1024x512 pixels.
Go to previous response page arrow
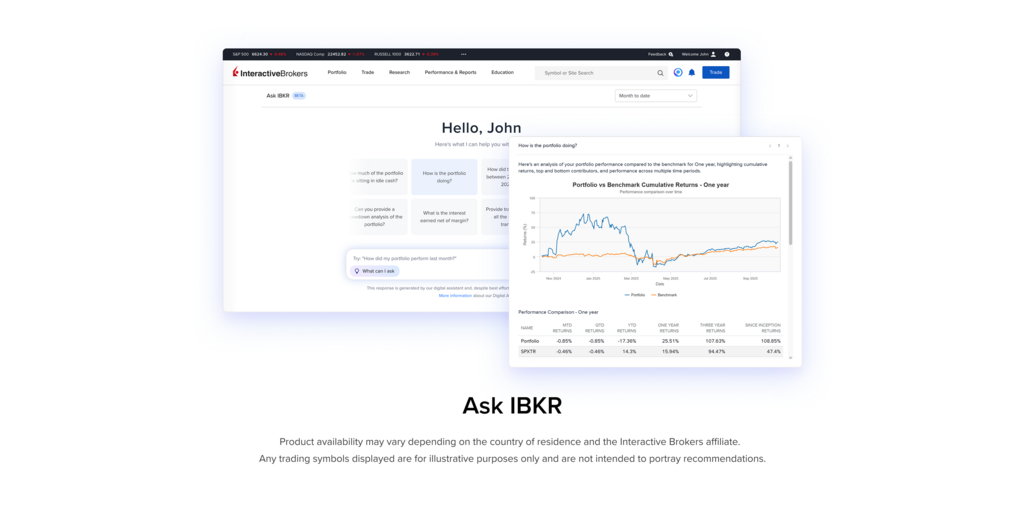click(770, 146)
